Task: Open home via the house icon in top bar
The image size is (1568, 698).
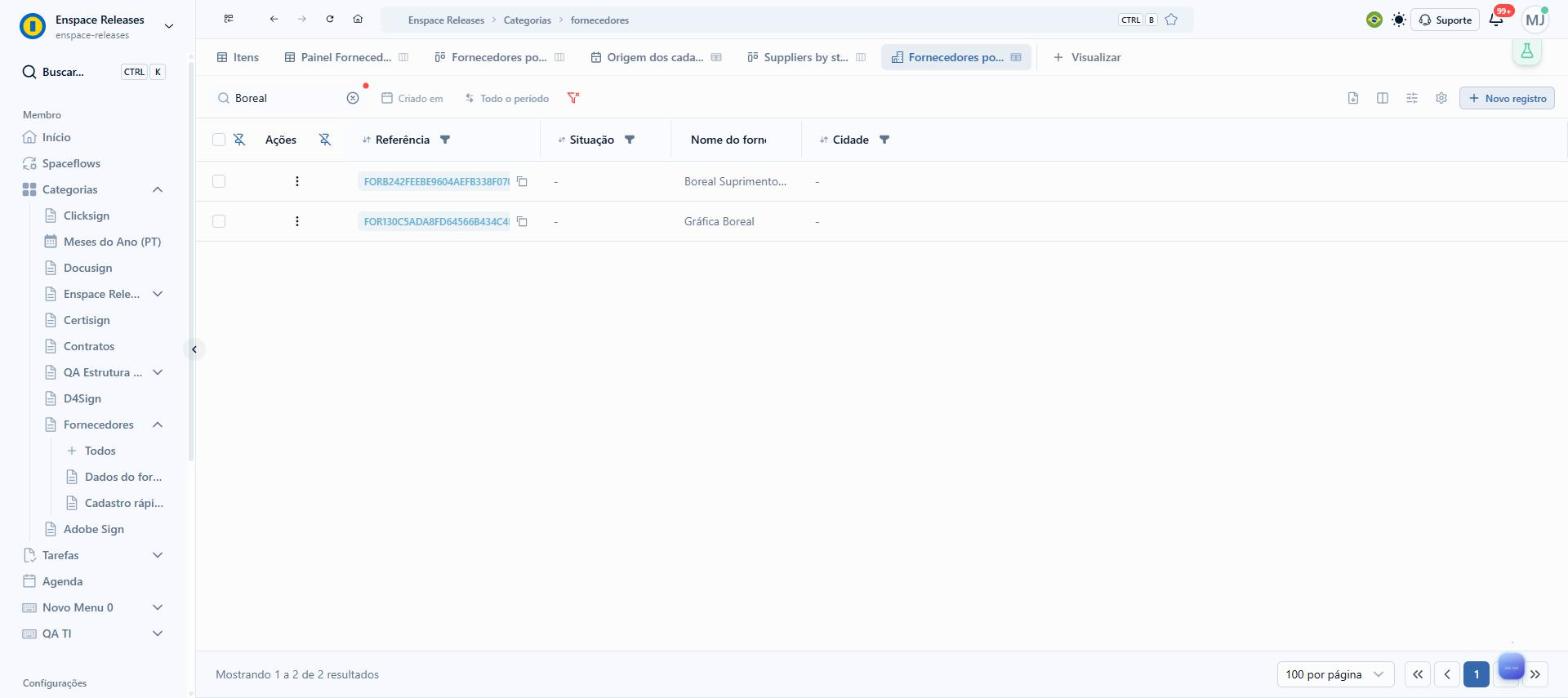Action: point(358,19)
